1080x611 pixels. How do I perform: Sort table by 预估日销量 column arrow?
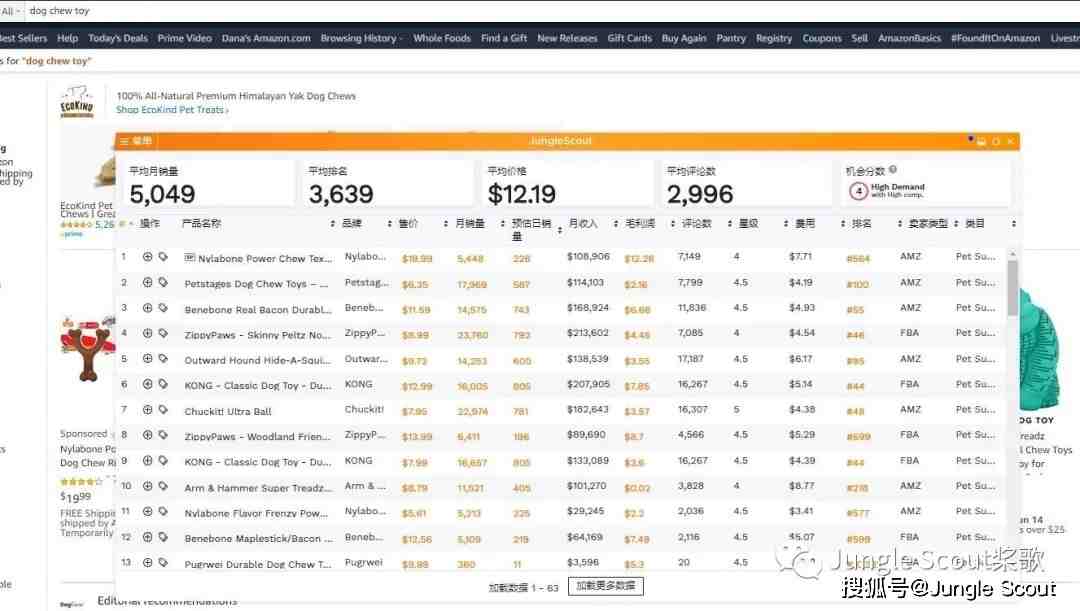pyautogui.click(x=559, y=230)
